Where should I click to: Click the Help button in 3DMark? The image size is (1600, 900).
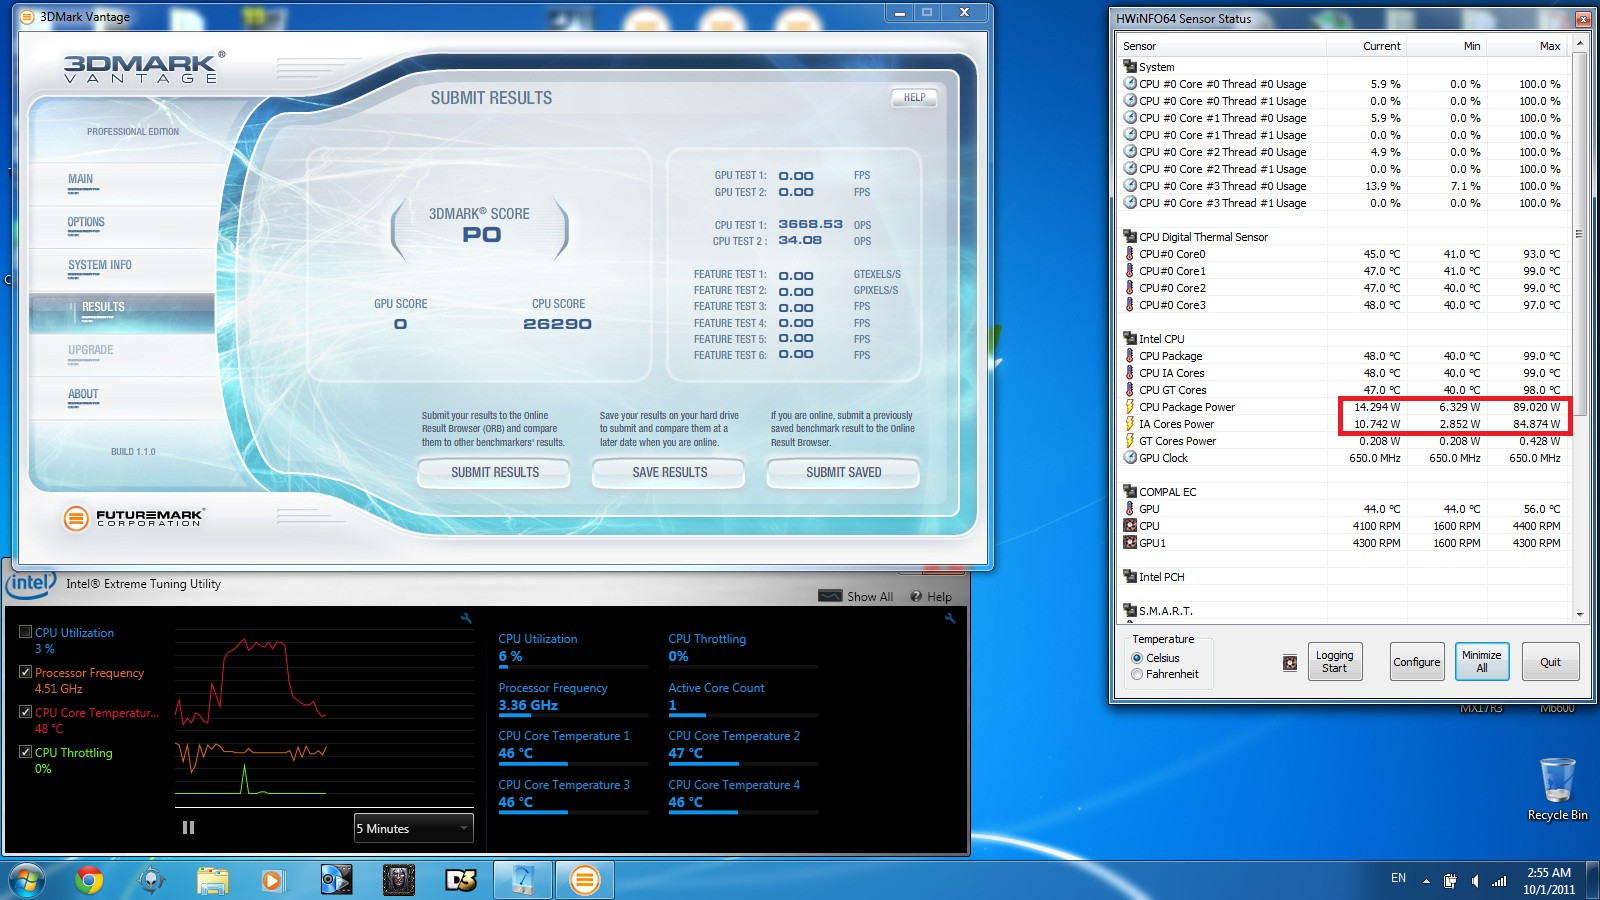point(914,97)
